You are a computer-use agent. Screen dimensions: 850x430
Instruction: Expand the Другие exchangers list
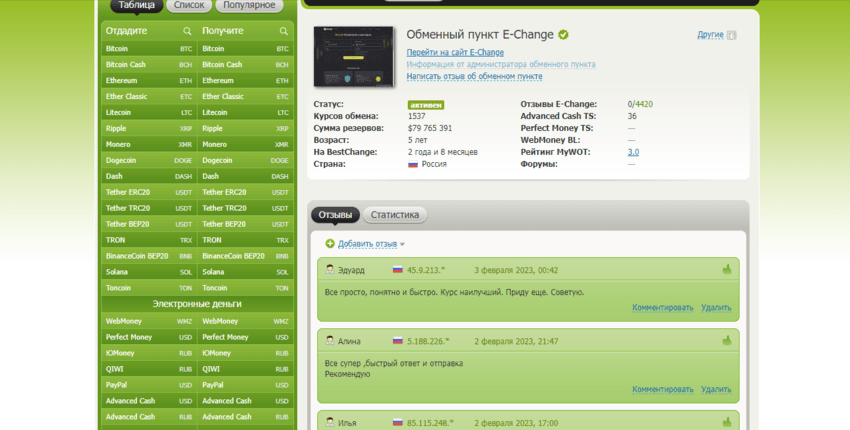pyautogui.click(x=710, y=35)
